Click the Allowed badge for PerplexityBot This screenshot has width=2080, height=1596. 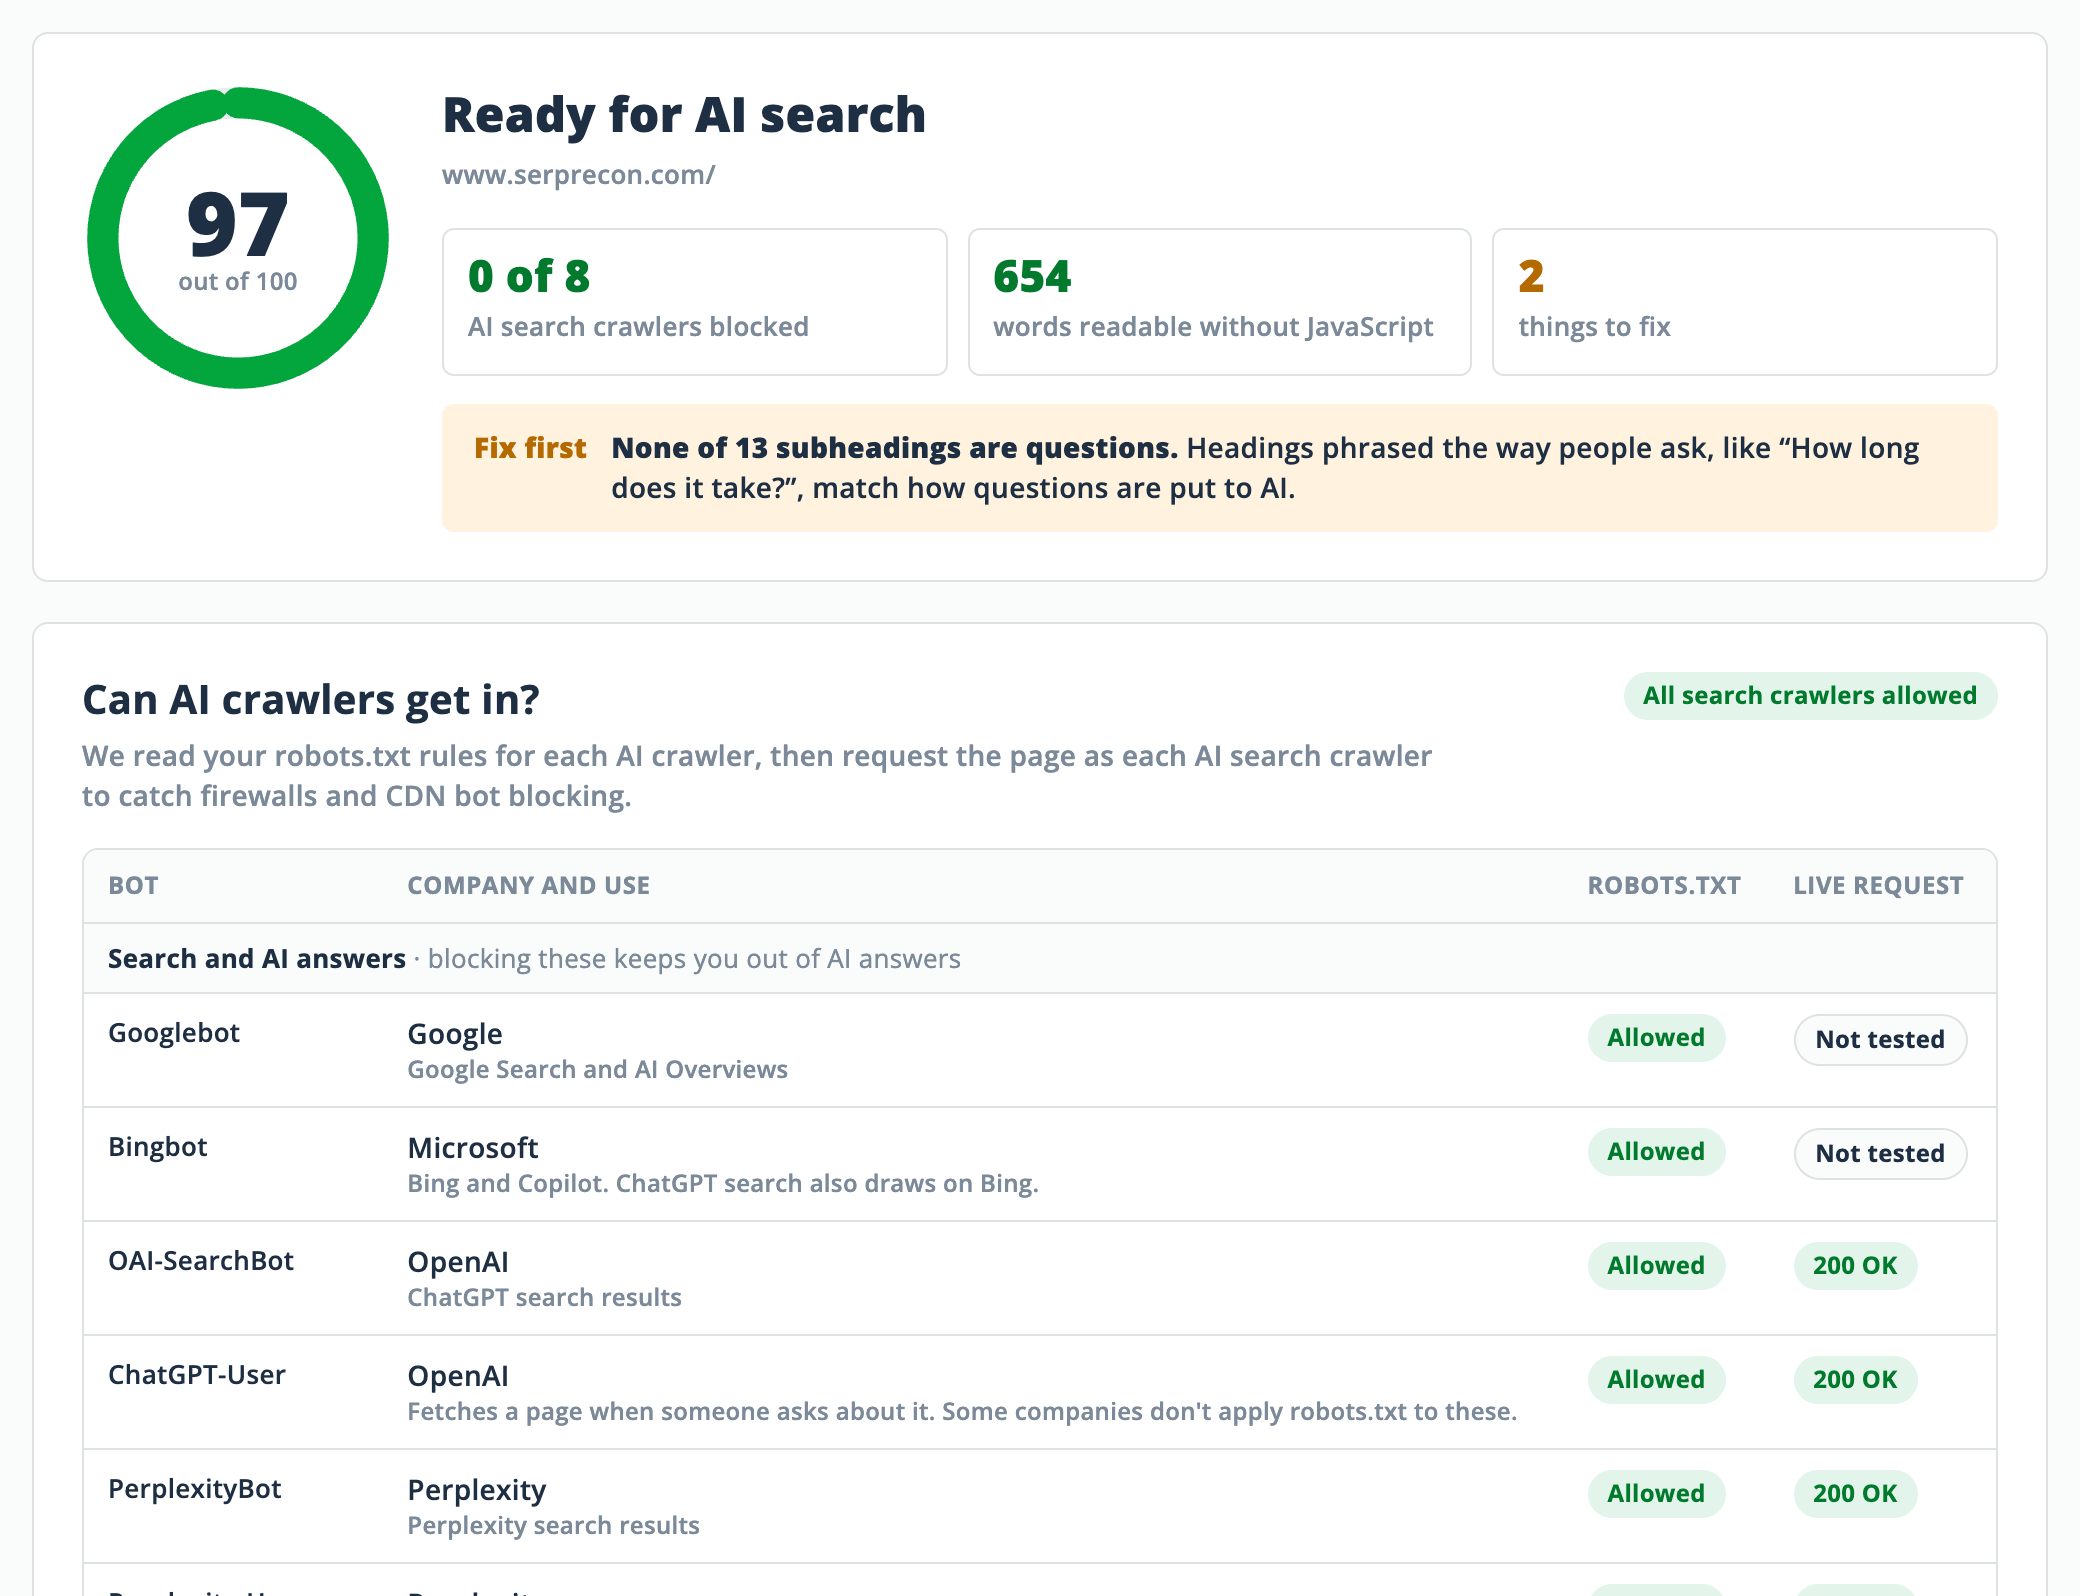pyautogui.click(x=1656, y=1494)
